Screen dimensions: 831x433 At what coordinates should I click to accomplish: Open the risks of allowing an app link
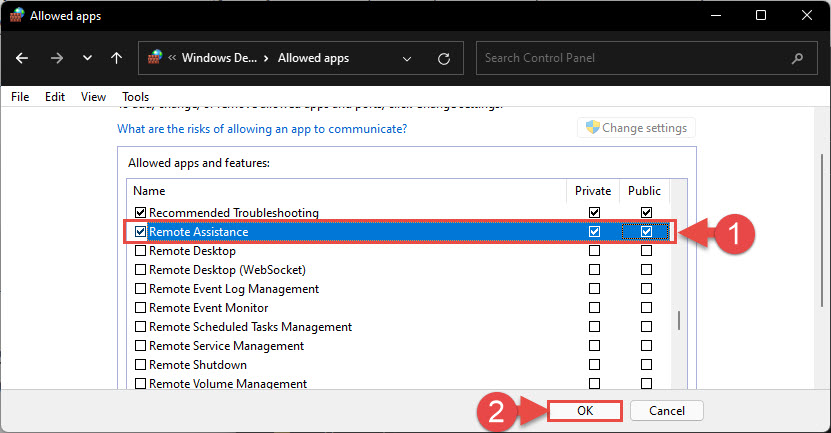(x=262, y=129)
